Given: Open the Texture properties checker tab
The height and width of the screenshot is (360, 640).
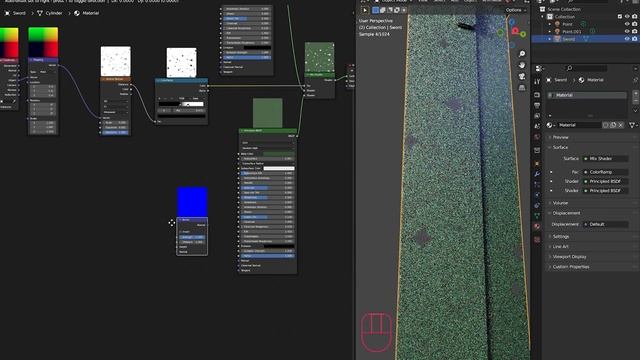Looking at the screenshot, I should (537, 240).
